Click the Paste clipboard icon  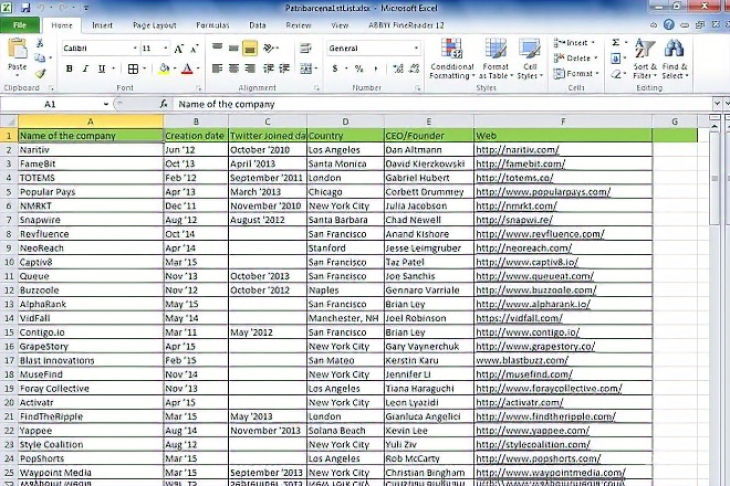17,49
